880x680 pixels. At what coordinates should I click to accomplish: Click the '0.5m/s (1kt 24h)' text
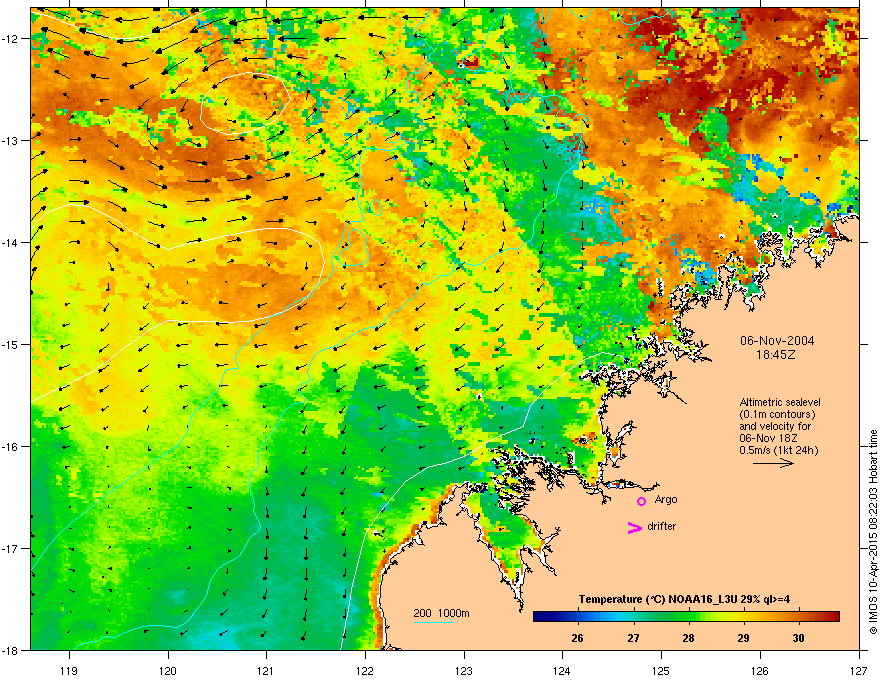(778, 450)
